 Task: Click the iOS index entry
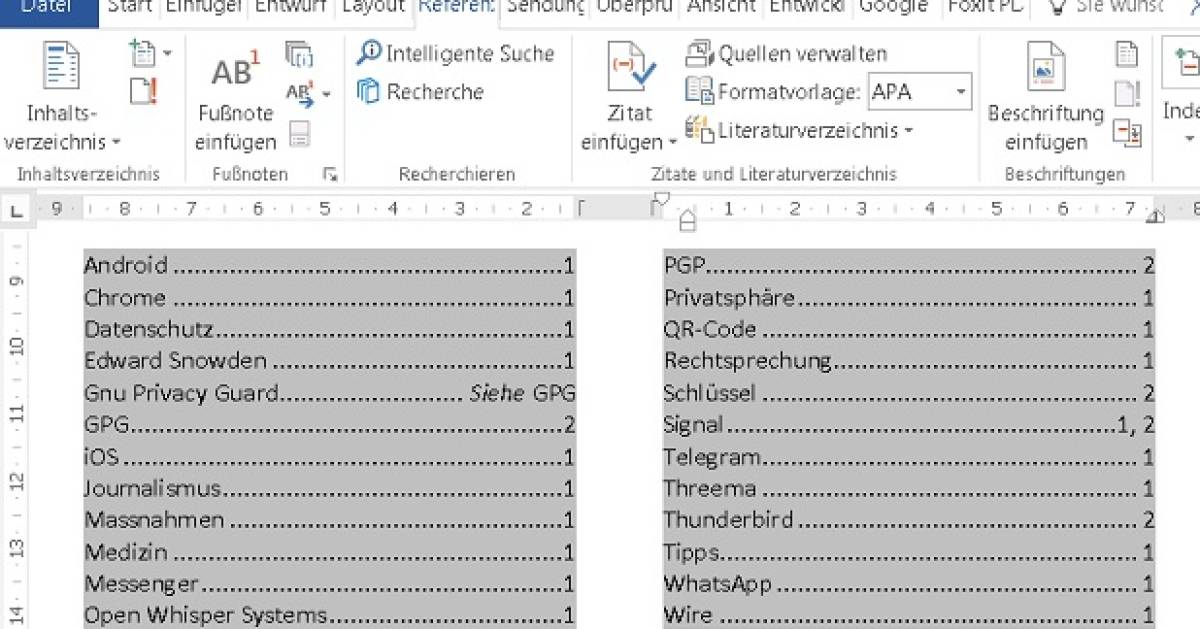(x=101, y=457)
